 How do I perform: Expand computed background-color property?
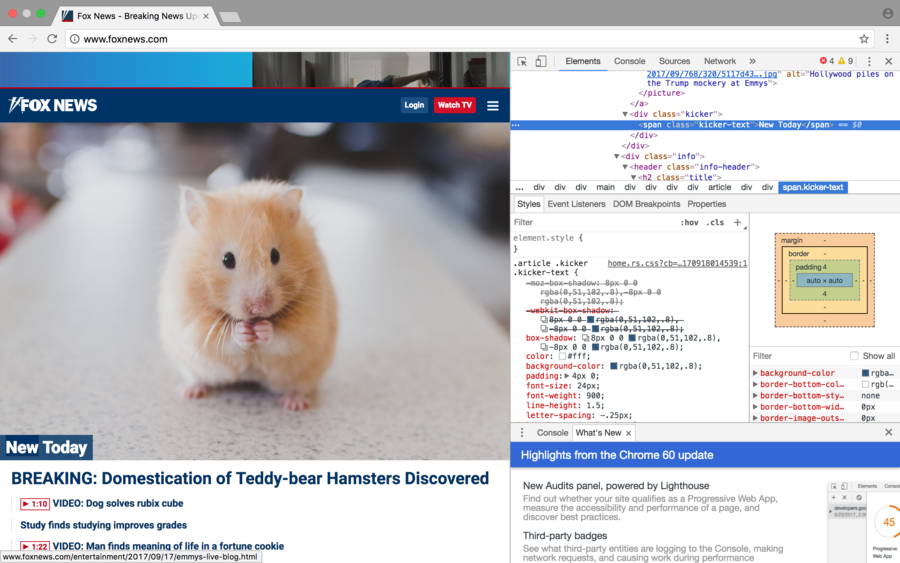(x=755, y=373)
